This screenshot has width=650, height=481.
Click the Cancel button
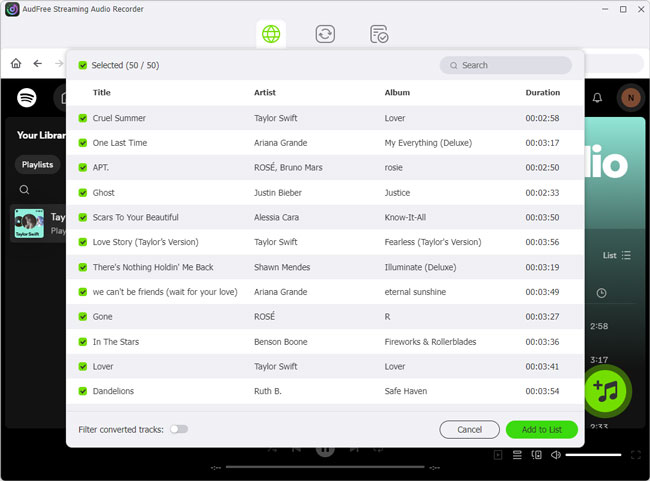469,430
